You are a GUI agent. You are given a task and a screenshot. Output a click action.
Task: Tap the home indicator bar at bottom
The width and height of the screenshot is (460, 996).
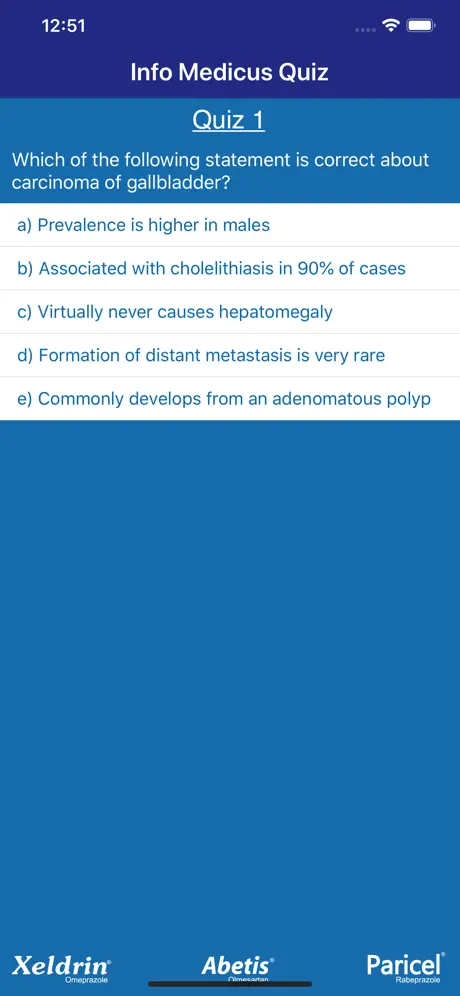(230, 984)
